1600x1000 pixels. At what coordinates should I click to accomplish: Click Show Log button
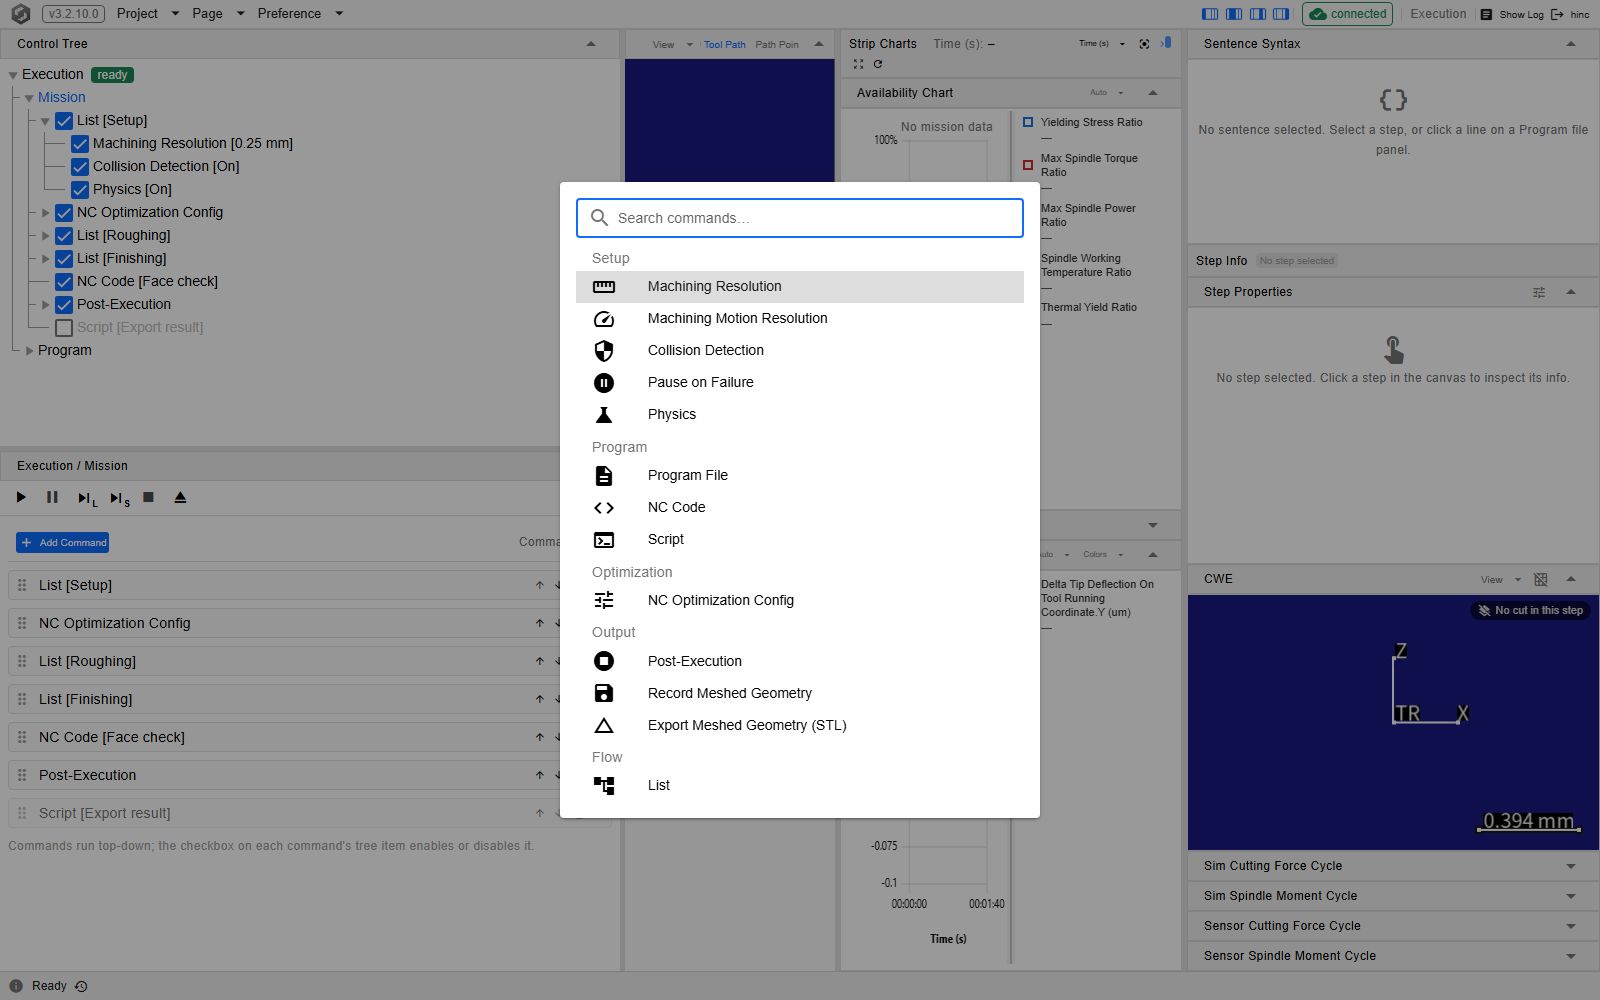coord(1513,14)
